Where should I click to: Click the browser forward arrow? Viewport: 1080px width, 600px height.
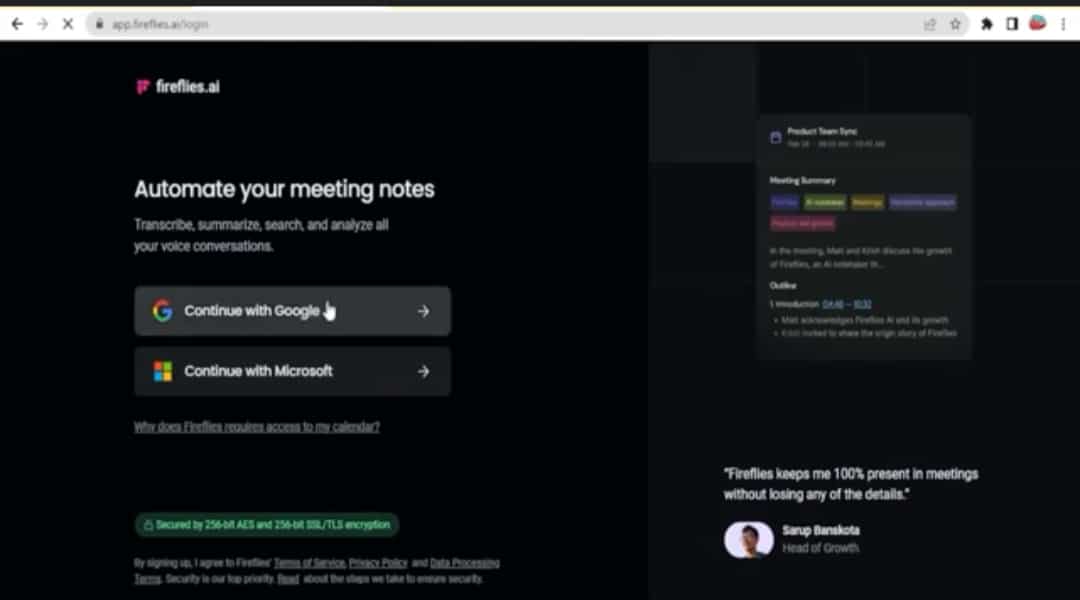pos(43,24)
